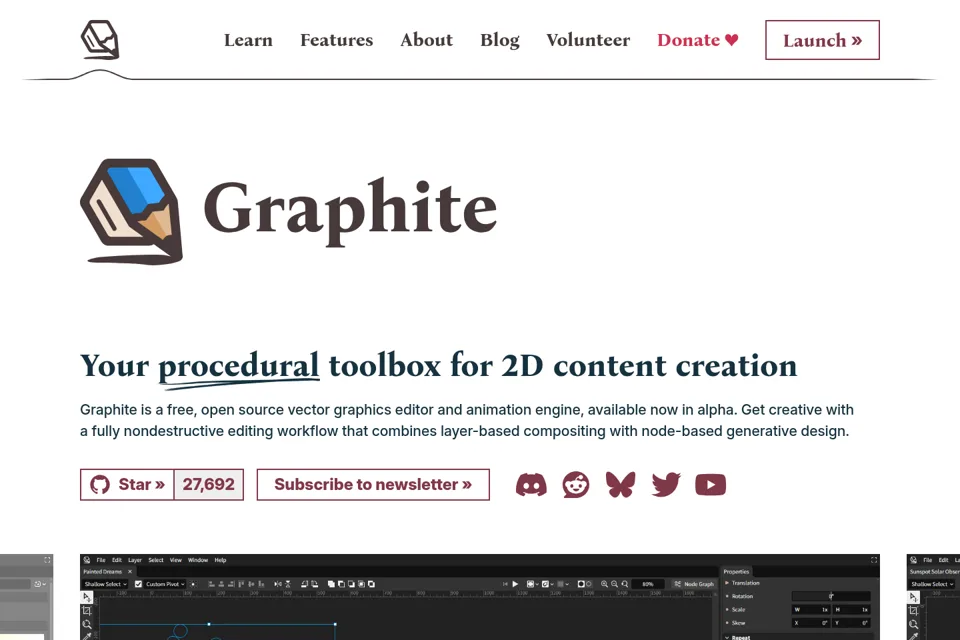Click the restart animation button
This screenshot has height=640, width=960.
pos(505,584)
